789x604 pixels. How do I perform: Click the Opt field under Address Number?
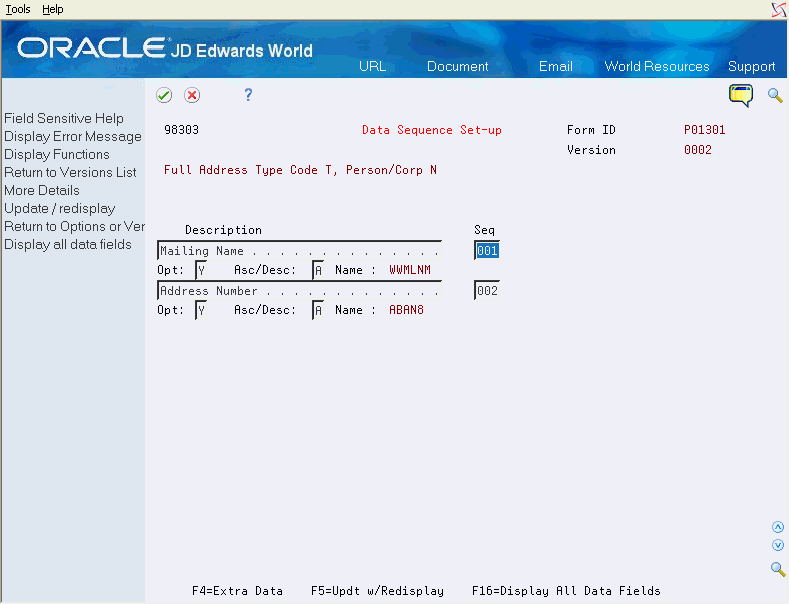coord(201,311)
